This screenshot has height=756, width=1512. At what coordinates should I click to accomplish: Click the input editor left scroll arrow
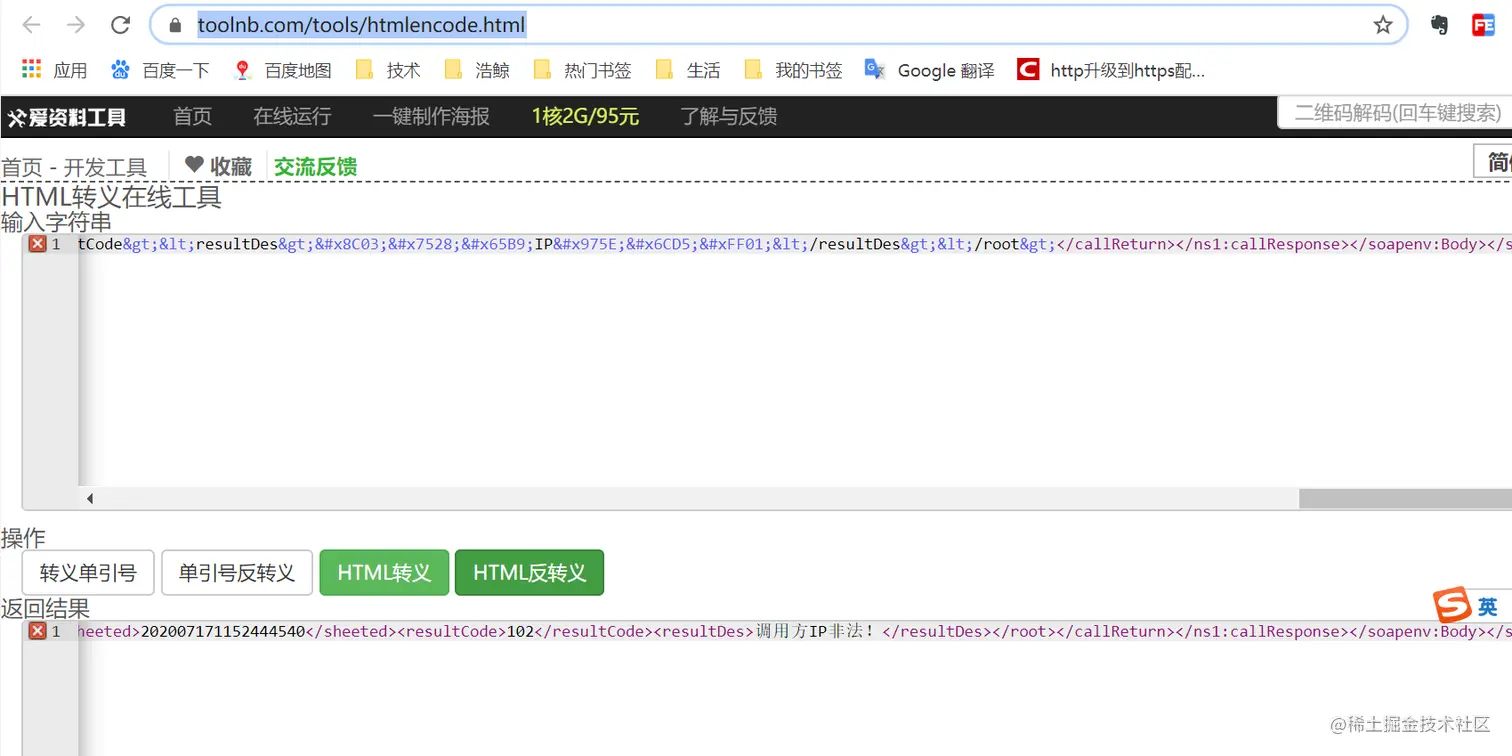click(x=90, y=498)
